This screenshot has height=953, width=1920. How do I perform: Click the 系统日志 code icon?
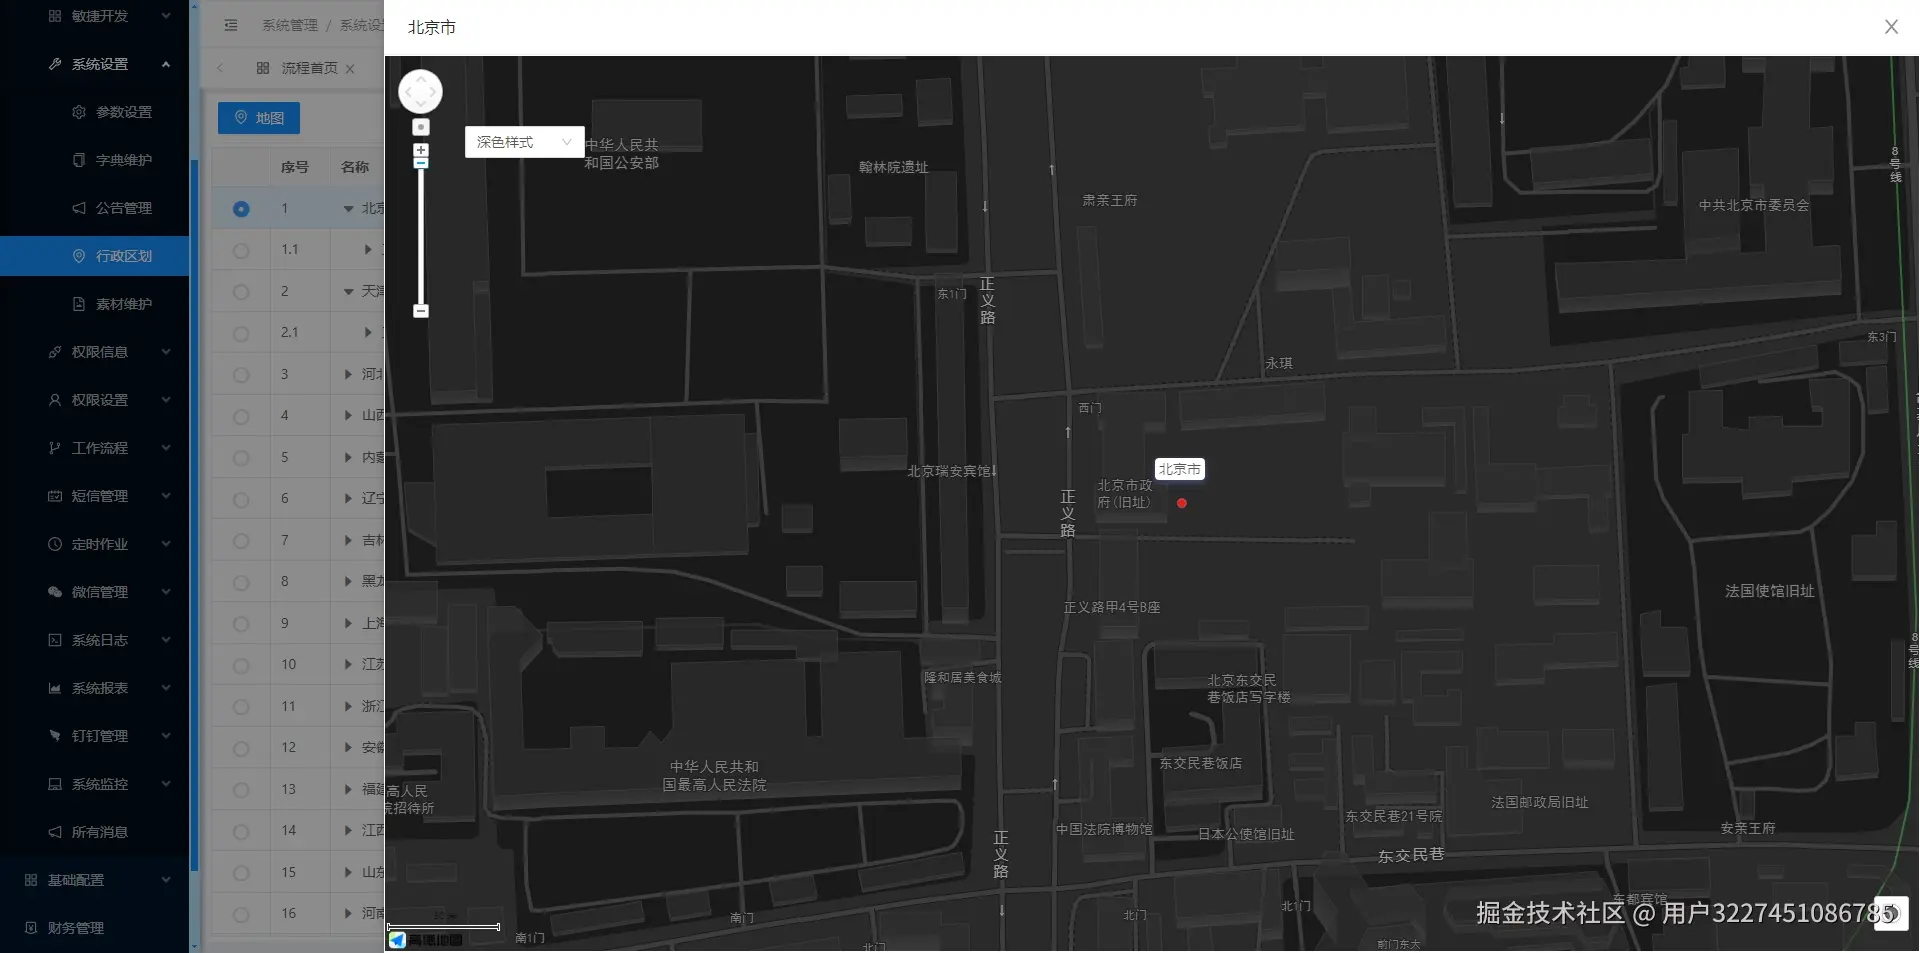55,640
